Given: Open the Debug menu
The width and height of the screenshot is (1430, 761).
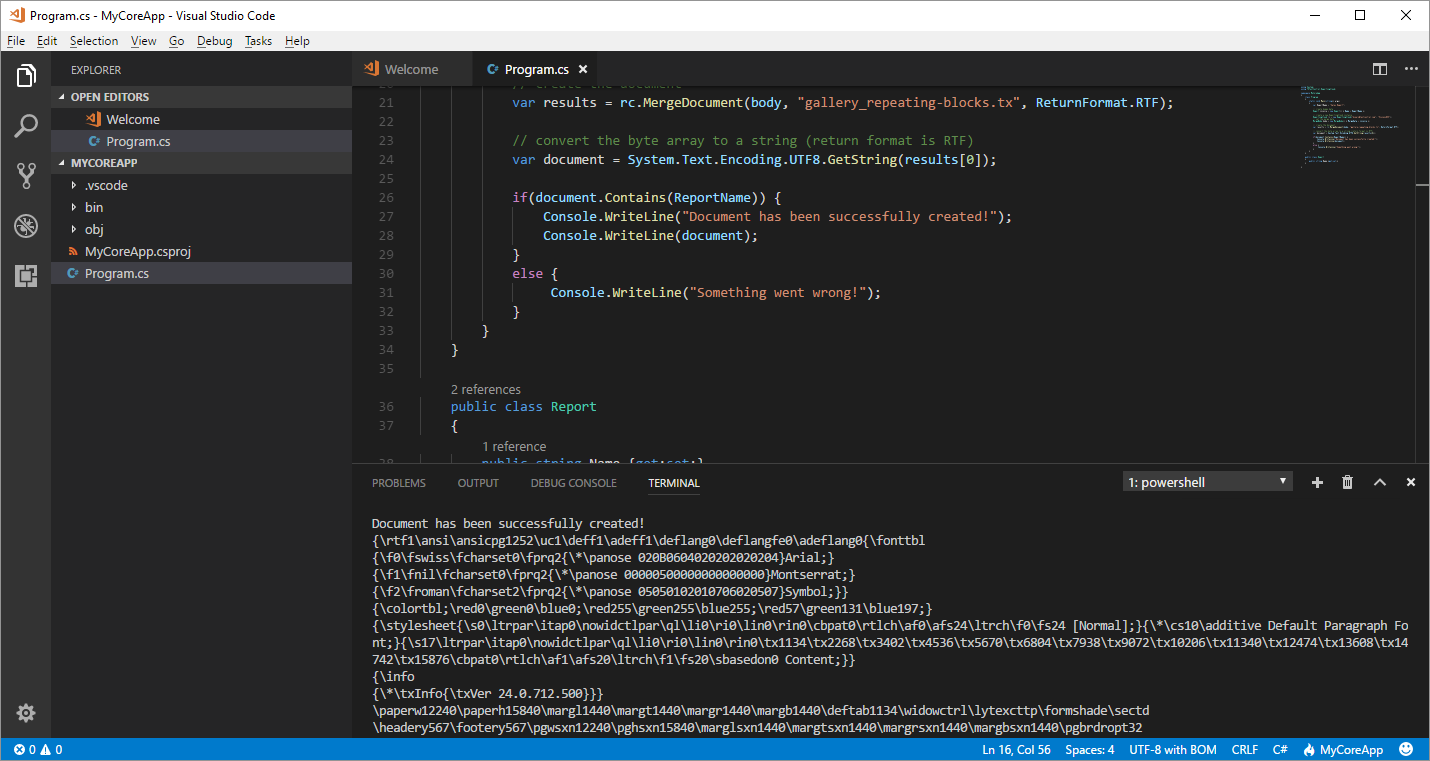Looking at the screenshot, I should click(214, 41).
